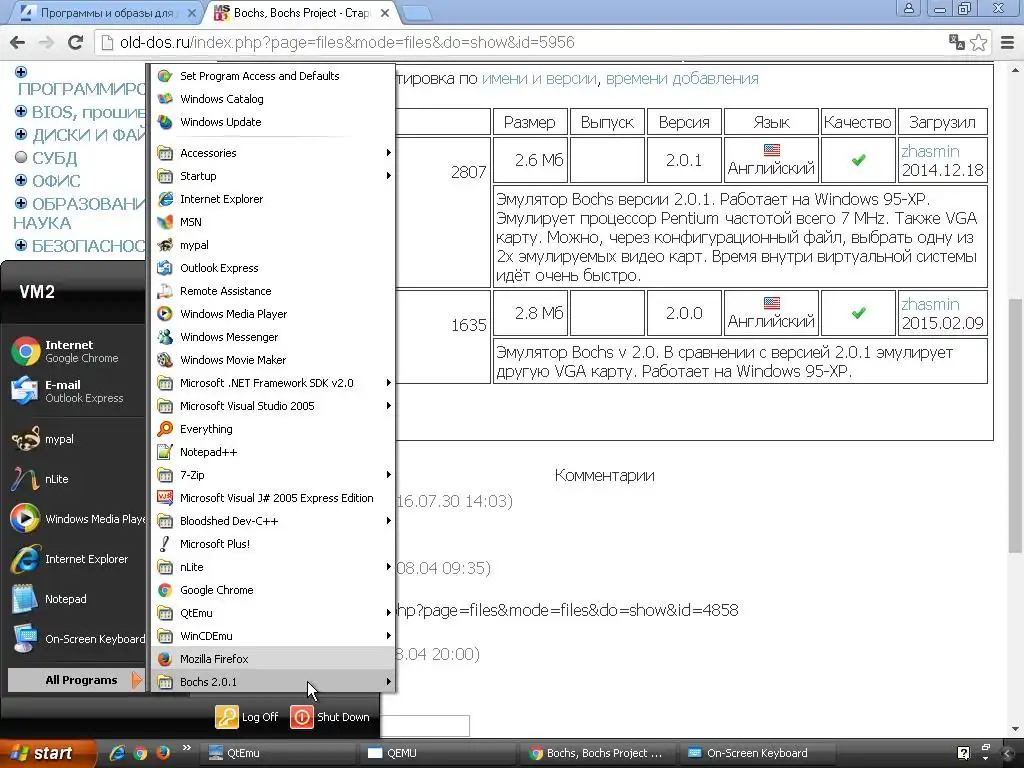Image resolution: width=1024 pixels, height=768 pixels.
Task: Open zhasmin uploader link dated 2015.02.09
Action: pyautogui.click(x=930, y=304)
